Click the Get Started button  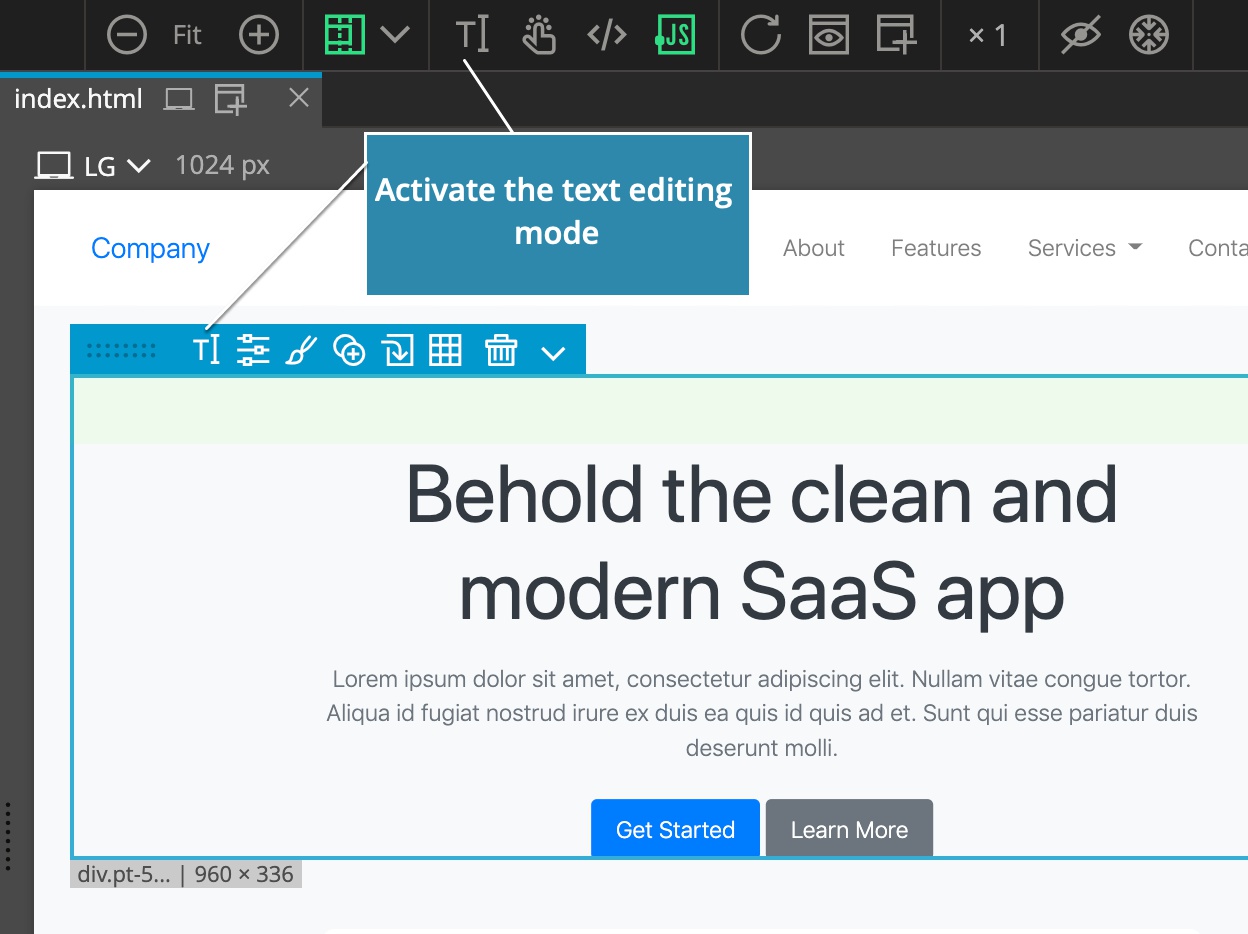click(x=675, y=829)
